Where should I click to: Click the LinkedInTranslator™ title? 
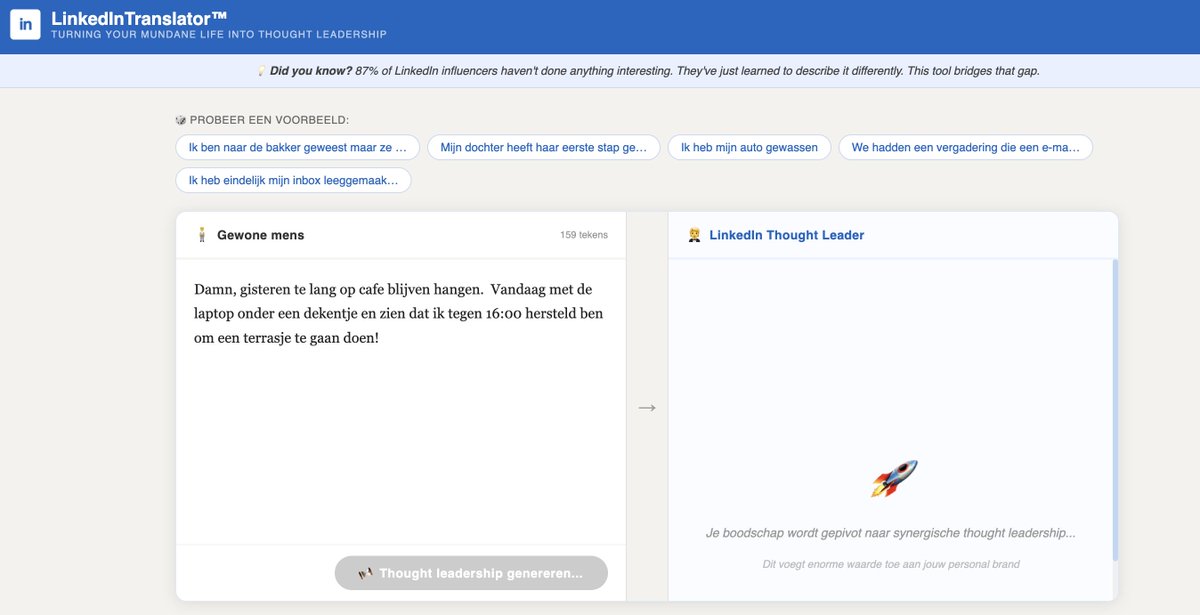coord(139,17)
